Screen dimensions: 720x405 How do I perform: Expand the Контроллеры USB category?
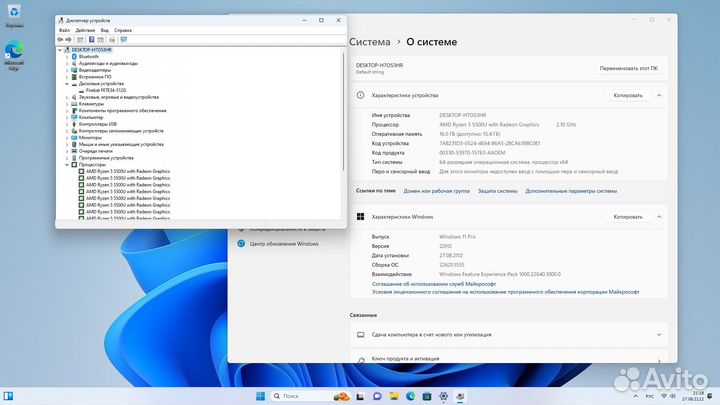pyautogui.click(x=67, y=124)
